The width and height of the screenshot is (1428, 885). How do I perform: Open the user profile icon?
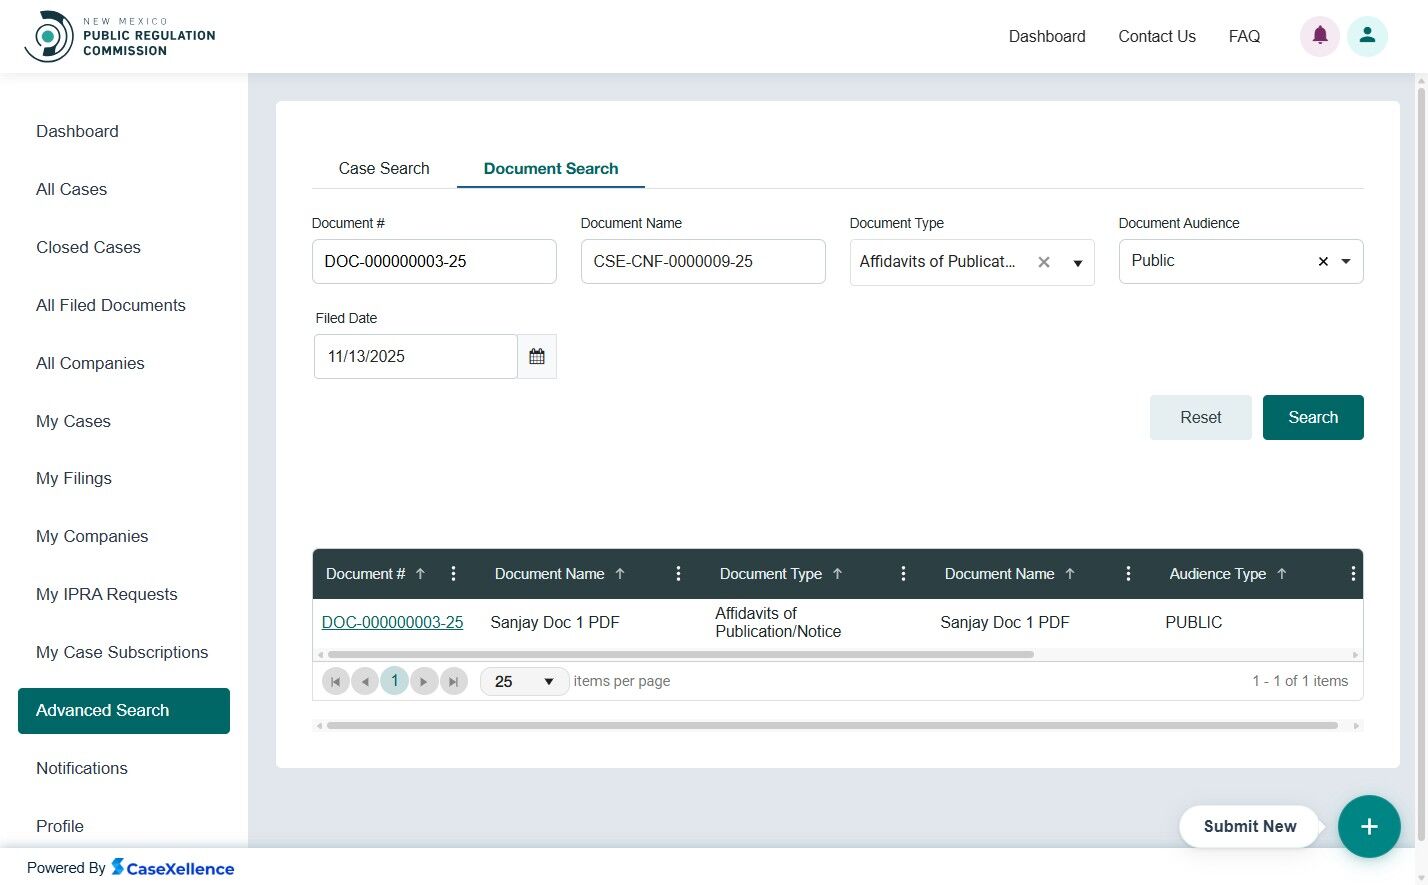pos(1367,35)
